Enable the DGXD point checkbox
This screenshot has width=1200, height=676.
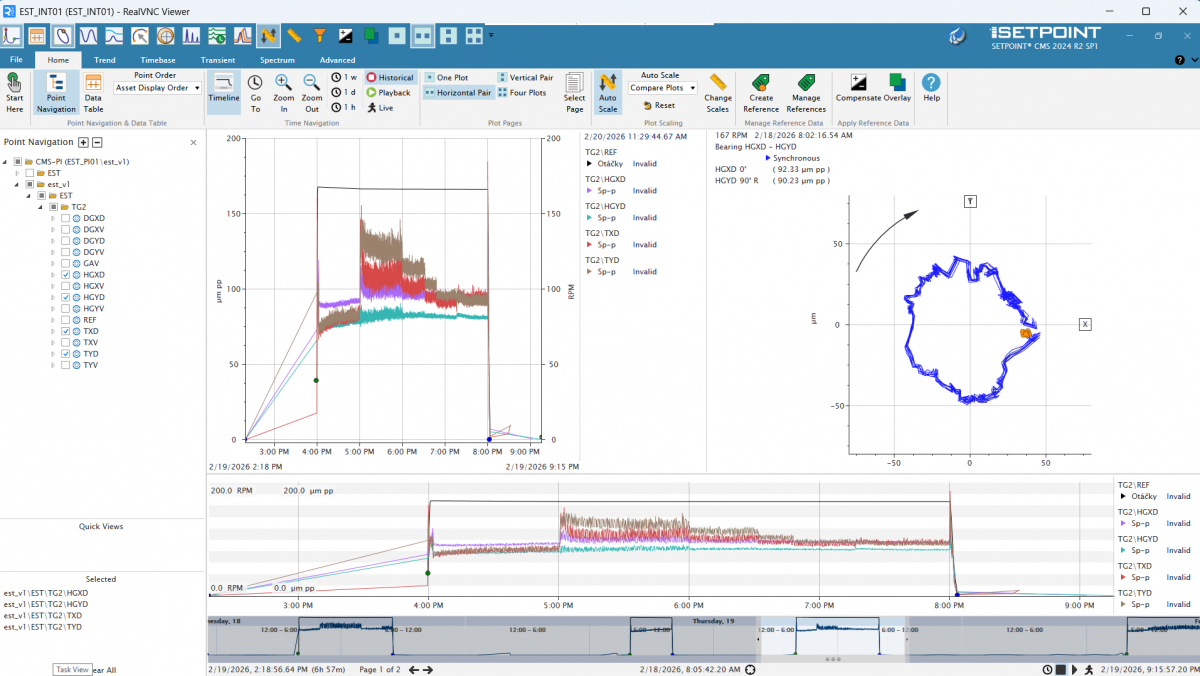pos(66,218)
